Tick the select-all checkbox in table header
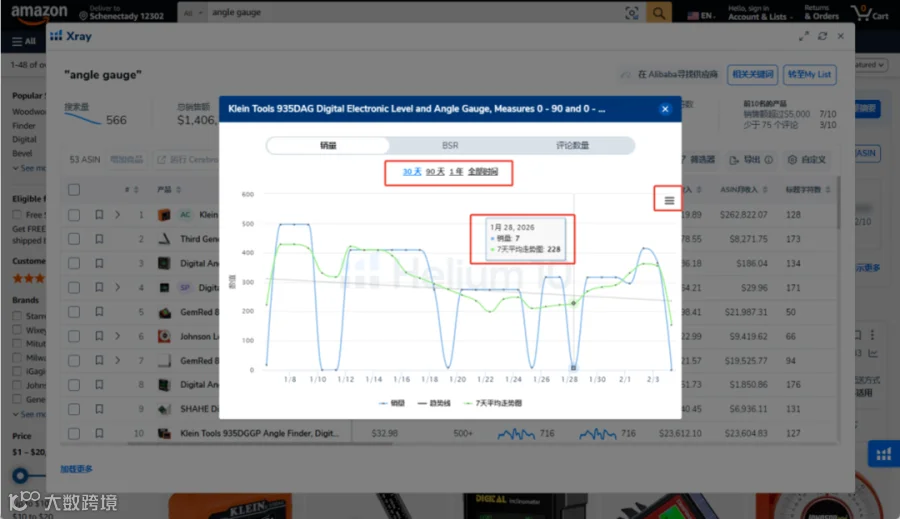The width and height of the screenshot is (900, 519). tap(74, 189)
